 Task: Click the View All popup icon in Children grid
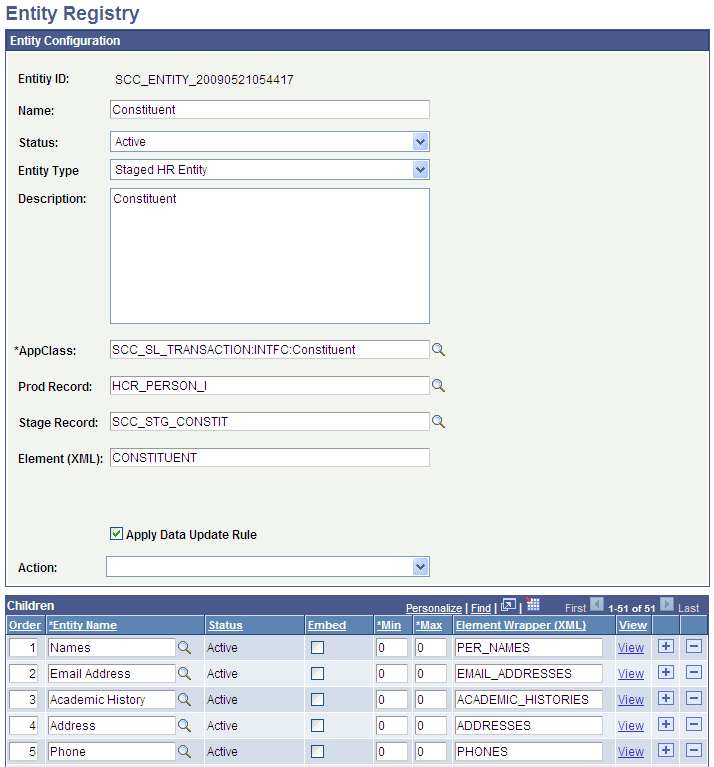pos(509,605)
